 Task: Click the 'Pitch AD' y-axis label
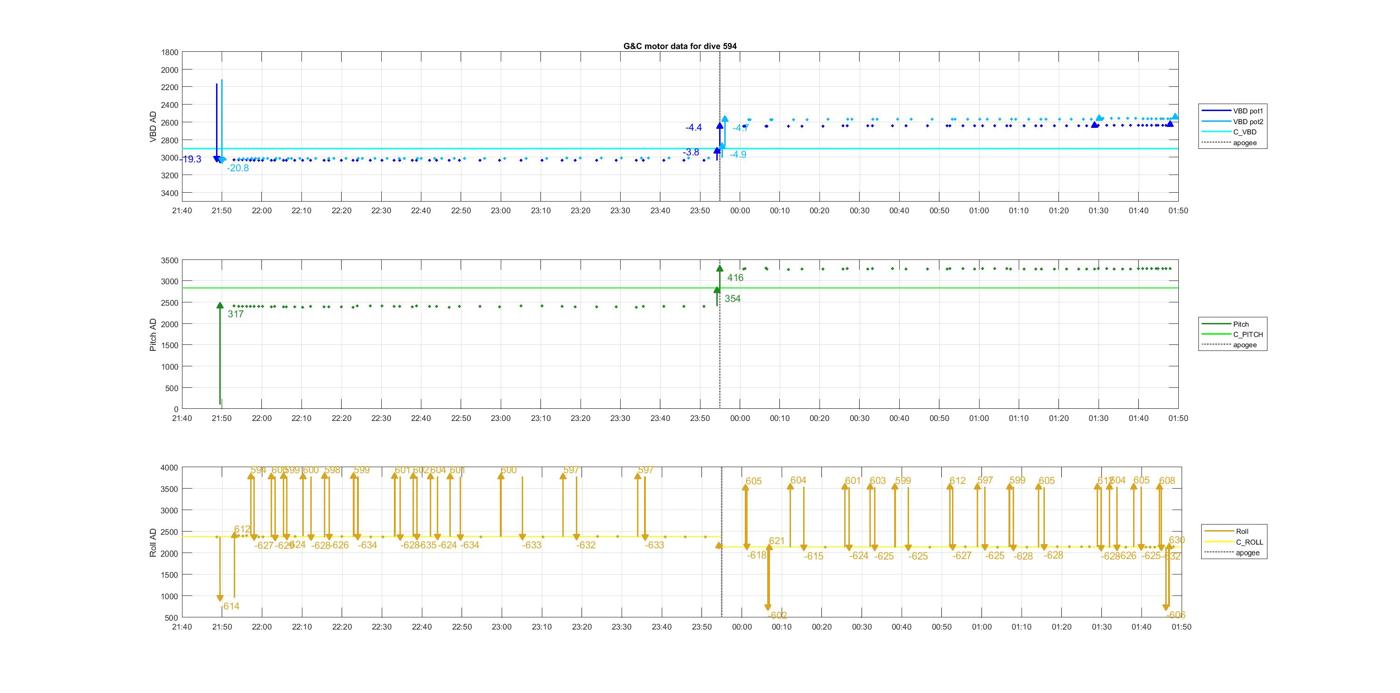click(x=153, y=334)
